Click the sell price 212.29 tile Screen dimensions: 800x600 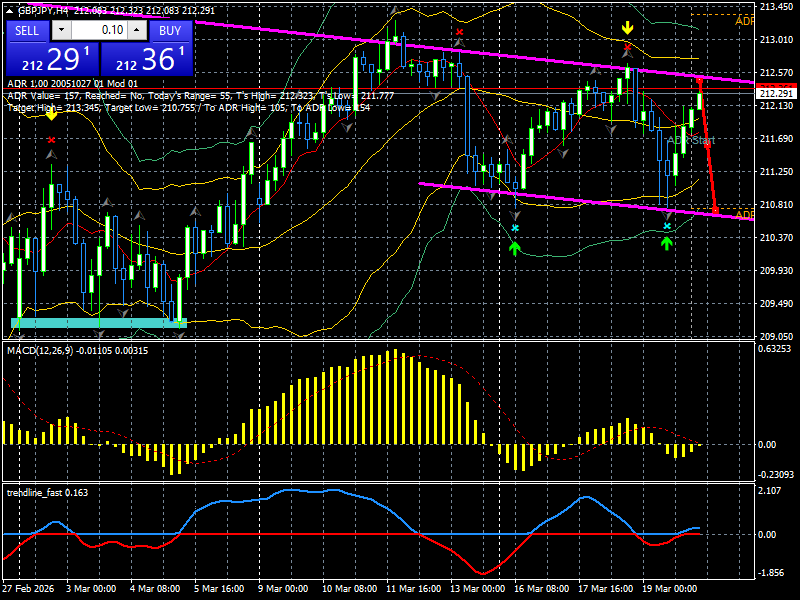pos(52,58)
